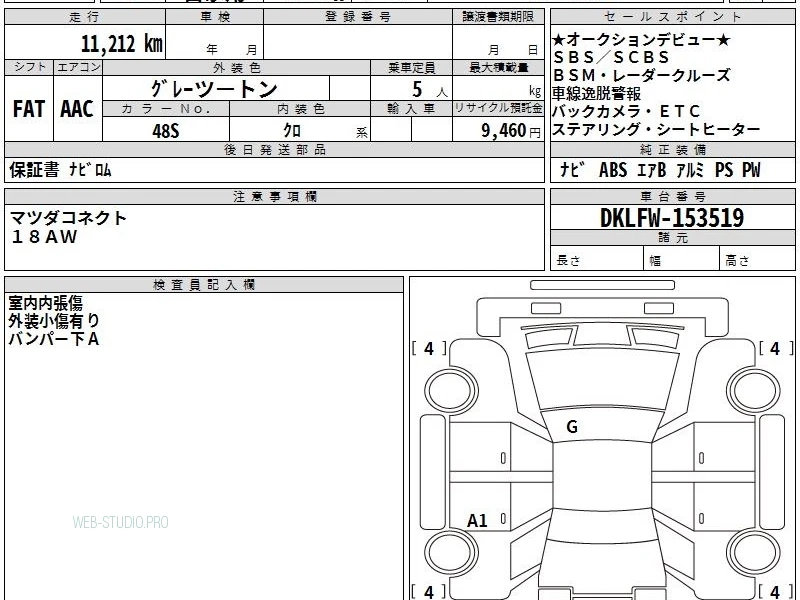800x600 pixels.
Task: Click the 純正装備 header
Action: click(673, 149)
